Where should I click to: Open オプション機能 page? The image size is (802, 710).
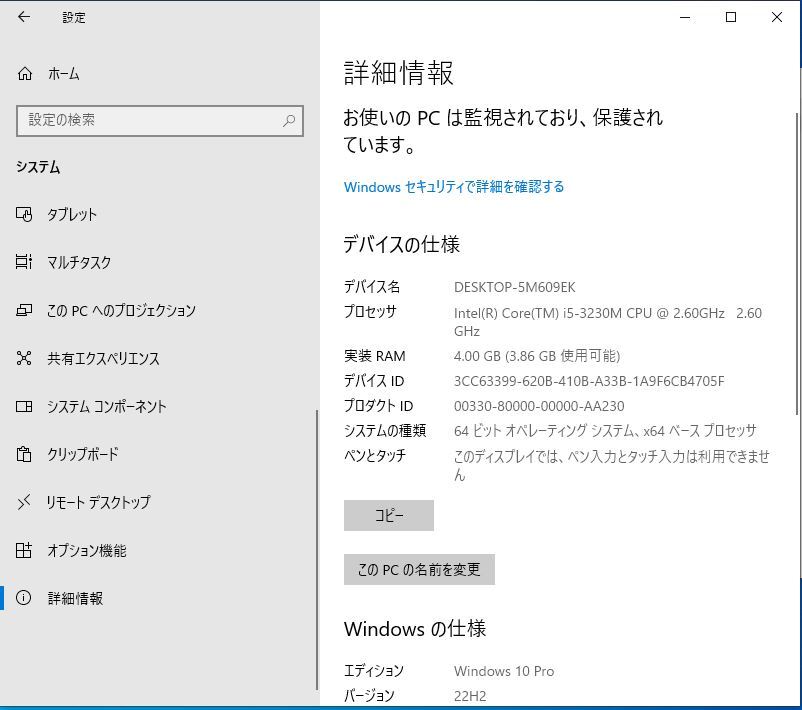[159, 550]
